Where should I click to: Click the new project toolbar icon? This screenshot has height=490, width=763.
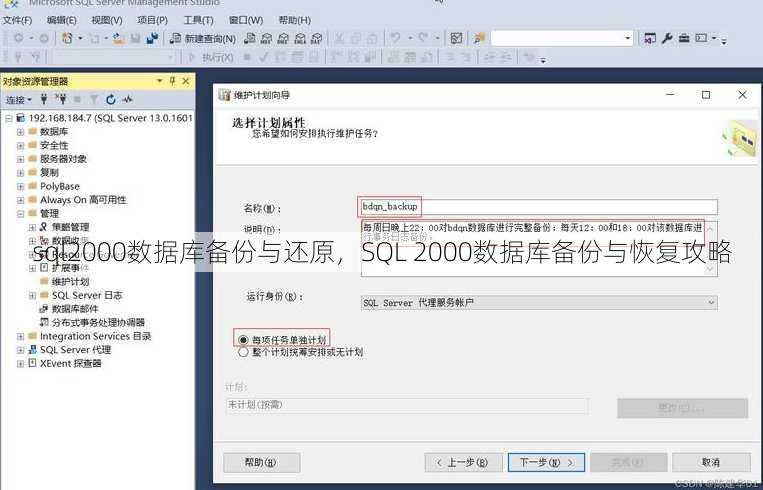pos(68,38)
